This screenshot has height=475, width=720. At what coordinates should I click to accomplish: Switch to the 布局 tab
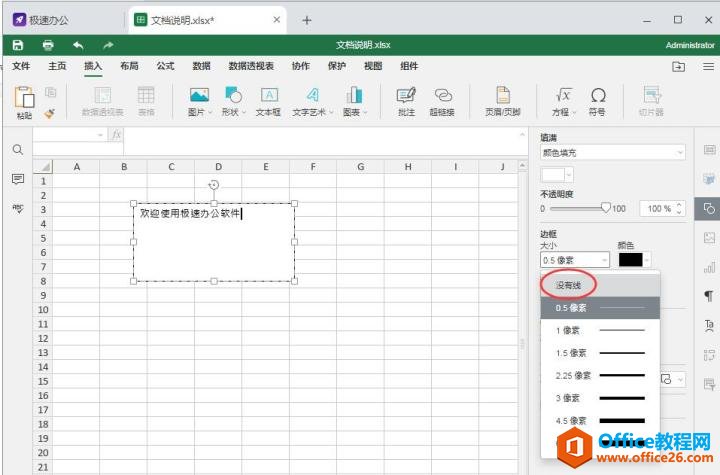[129, 66]
